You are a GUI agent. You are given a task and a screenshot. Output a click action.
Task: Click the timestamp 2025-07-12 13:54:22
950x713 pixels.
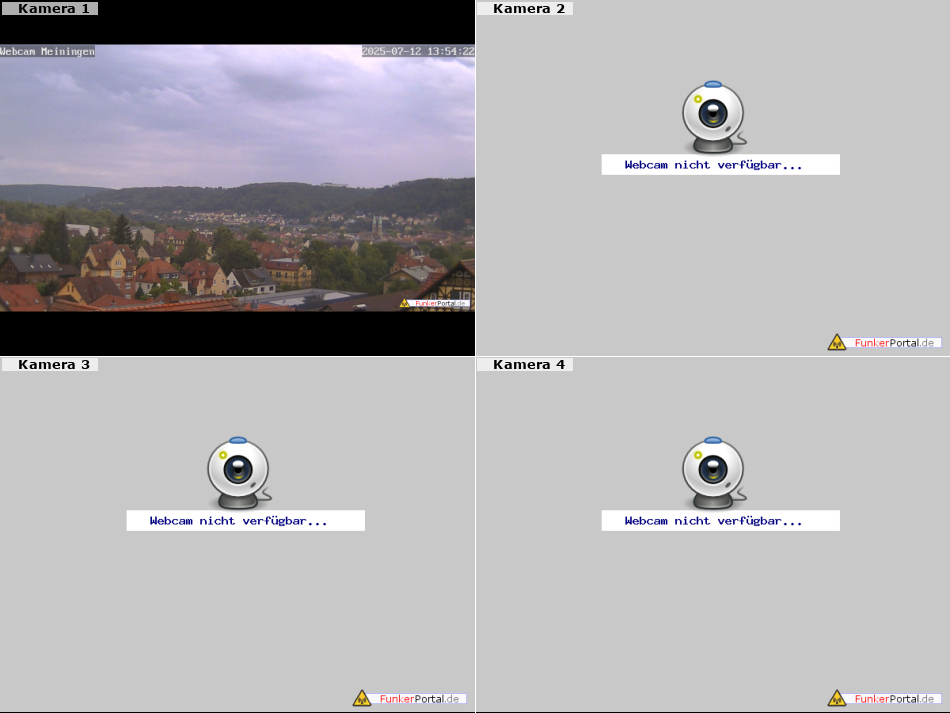(418, 51)
